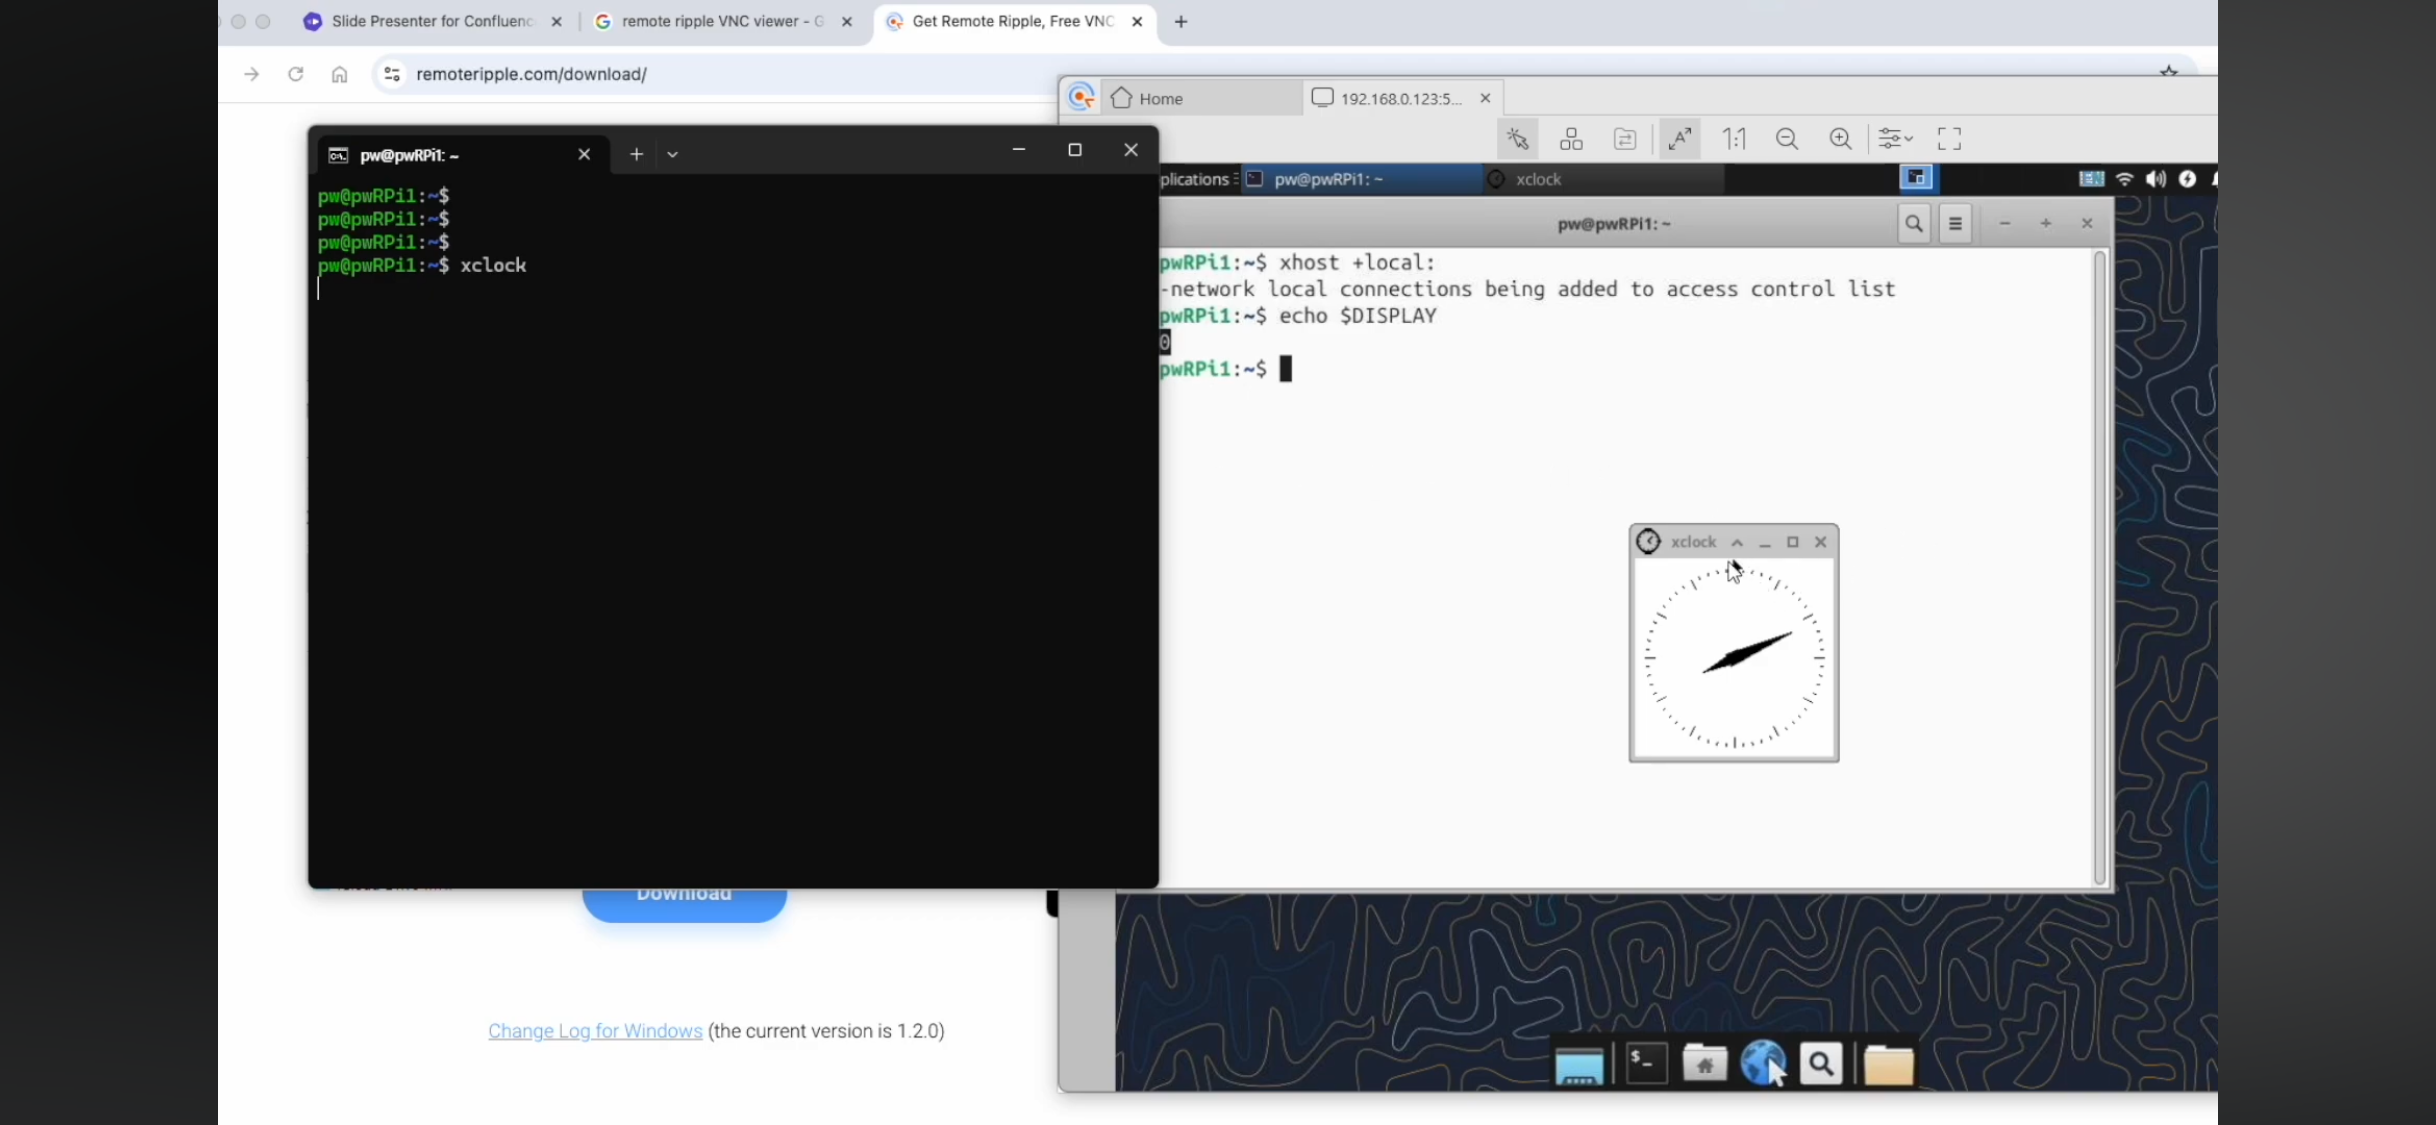Click Change Log for Windows link
Image resolution: width=2436 pixels, height=1125 pixels.
click(595, 1031)
